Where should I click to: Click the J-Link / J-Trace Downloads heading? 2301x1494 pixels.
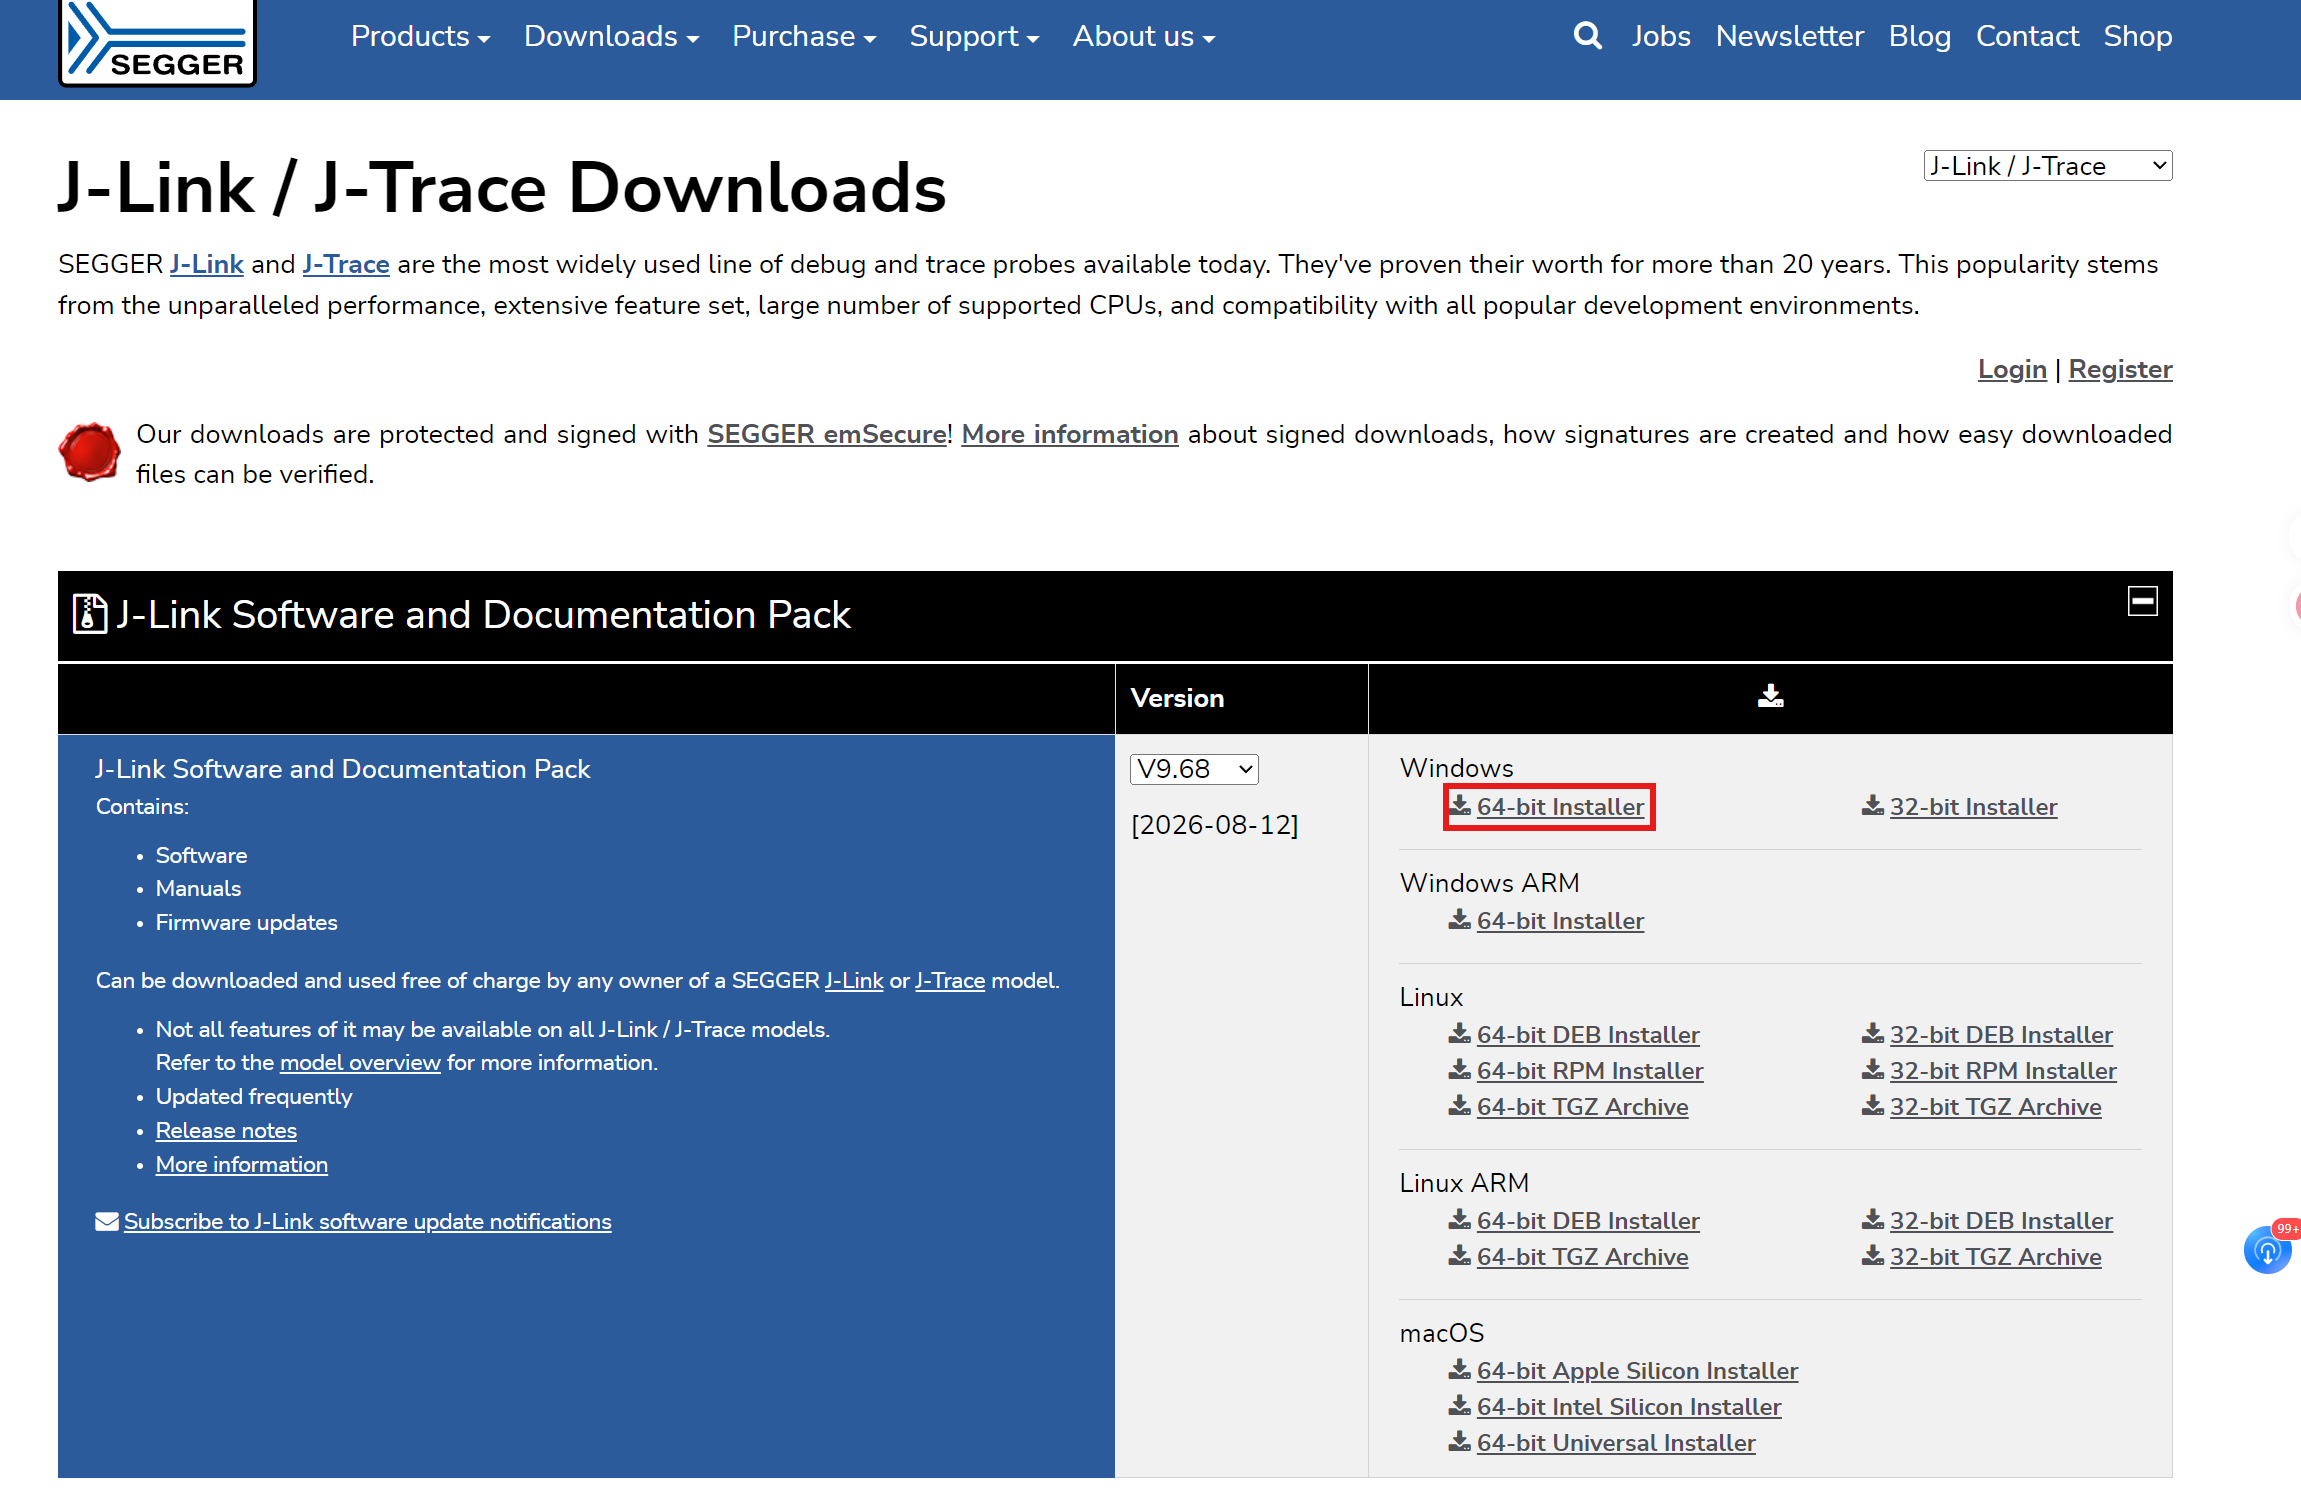click(x=502, y=188)
